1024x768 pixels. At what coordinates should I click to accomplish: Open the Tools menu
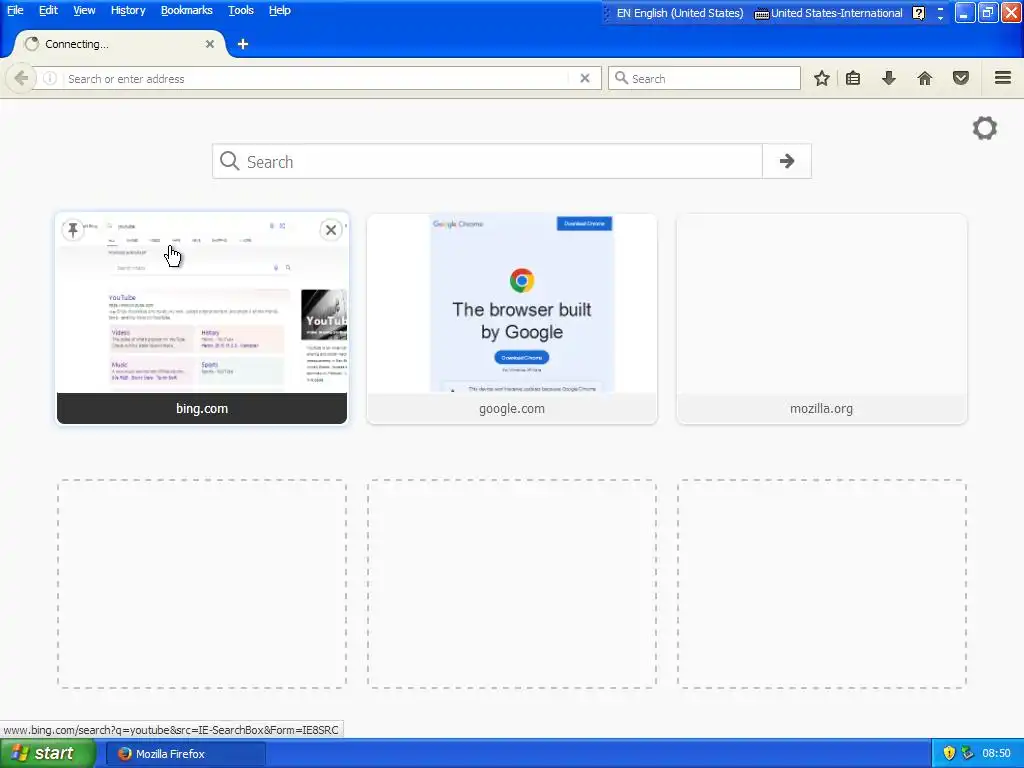(x=241, y=10)
